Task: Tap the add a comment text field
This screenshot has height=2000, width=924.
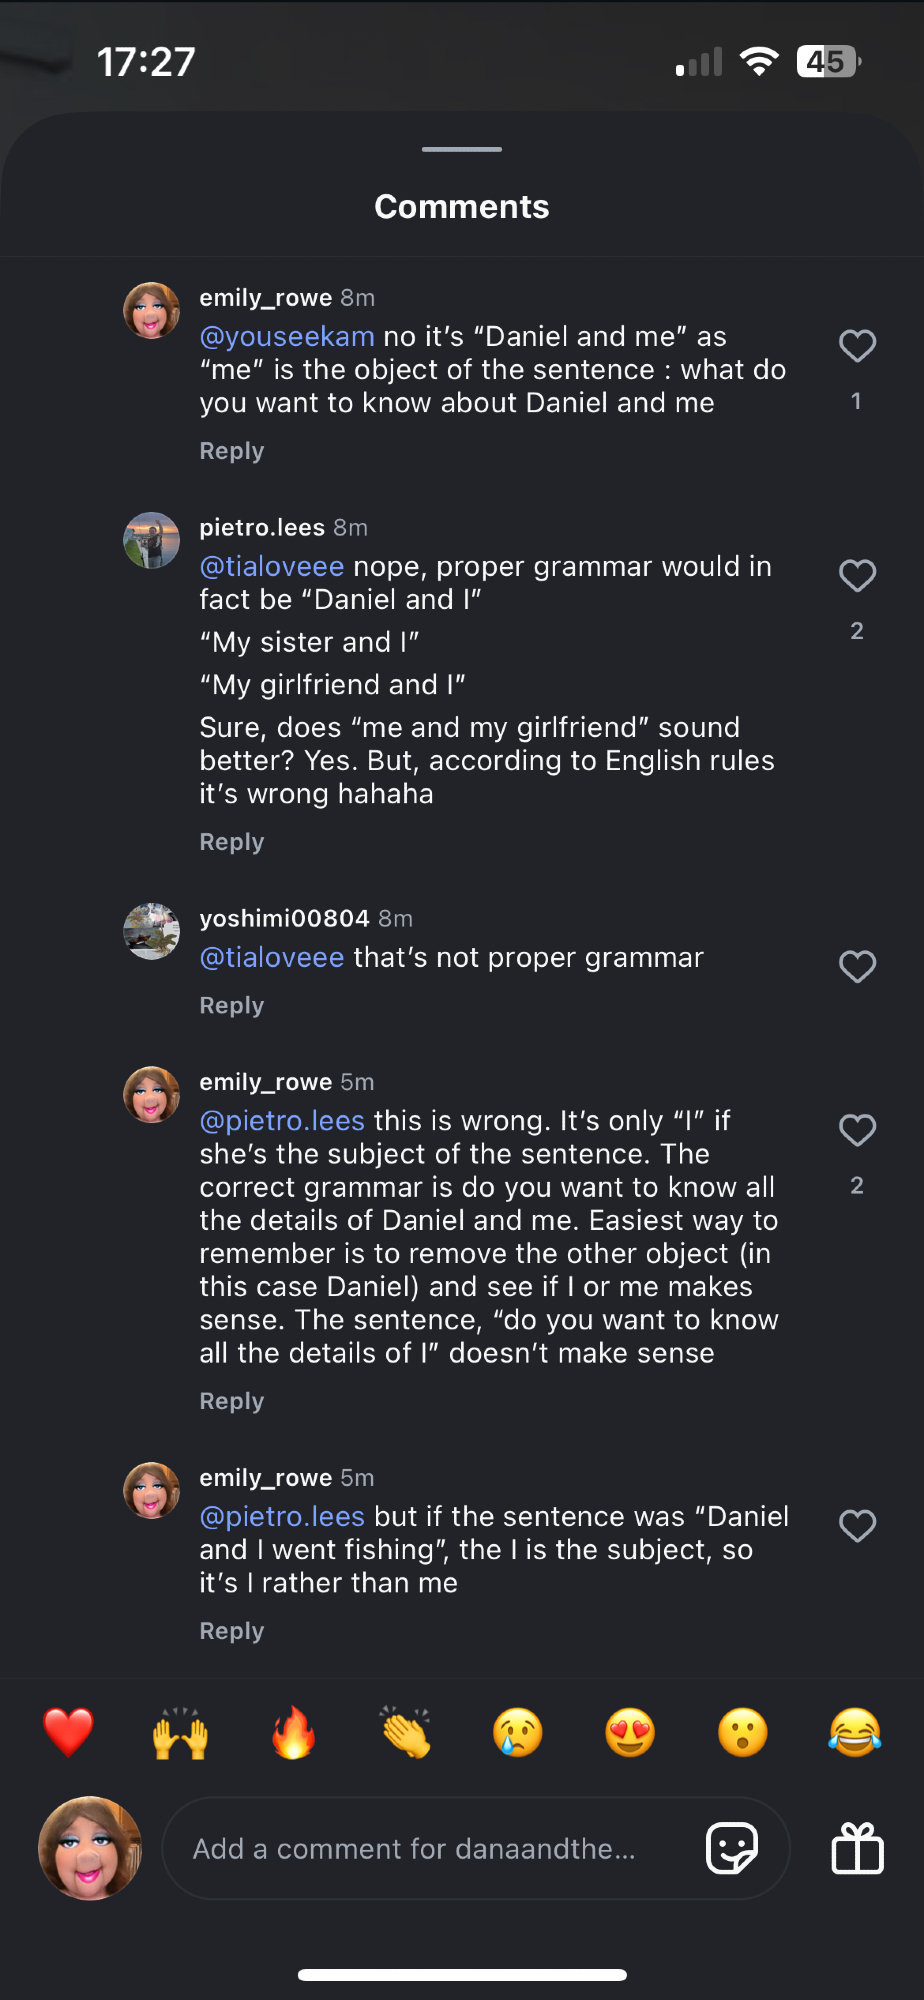Action: point(430,1849)
